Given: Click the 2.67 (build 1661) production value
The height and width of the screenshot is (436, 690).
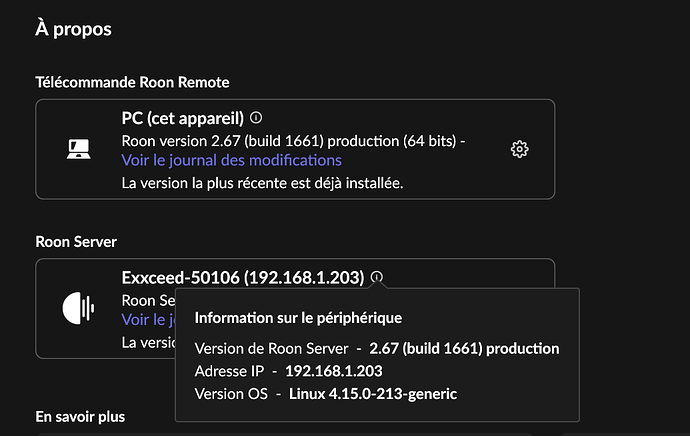Looking at the screenshot, I should pos(464,348).
